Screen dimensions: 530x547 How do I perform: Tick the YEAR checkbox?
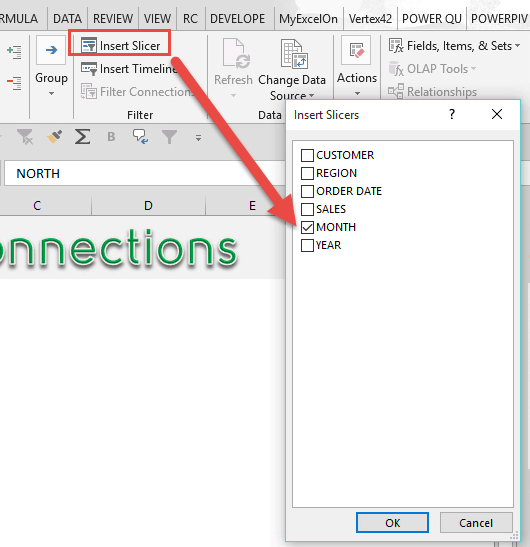click(307, 245)
